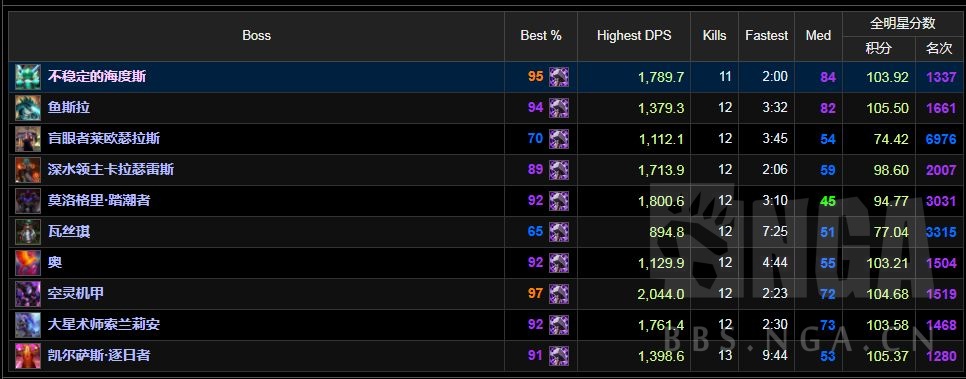Click all-star points 105.50 for 鱼斯拉
This screenshot has height=379, width=966.
(x=888, y=108)
